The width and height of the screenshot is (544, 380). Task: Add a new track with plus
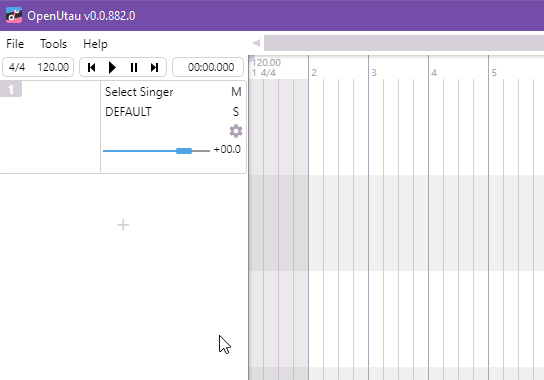click(x=123, y=225)
